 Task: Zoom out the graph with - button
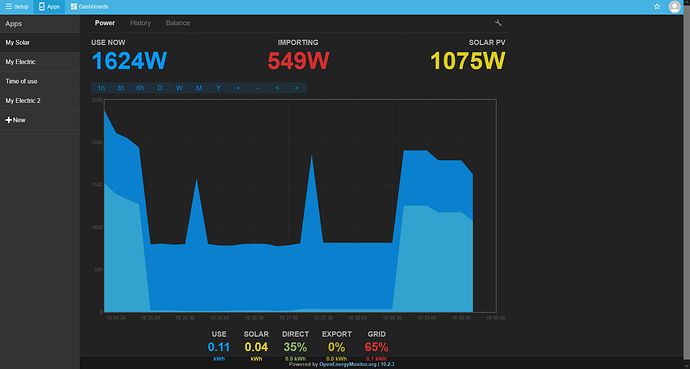tap(257, 88)
